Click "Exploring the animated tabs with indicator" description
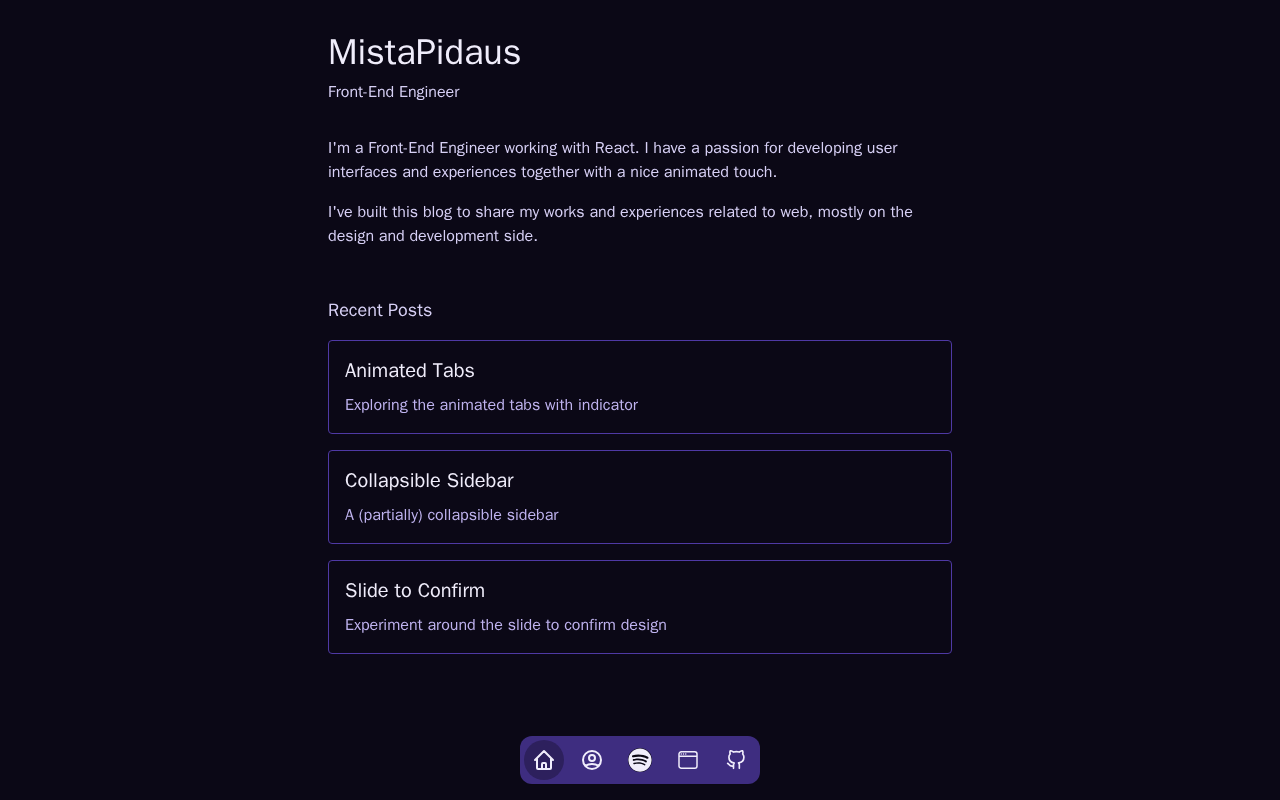The height and width of the screenshot is (800, 1280). pos(491,405)
